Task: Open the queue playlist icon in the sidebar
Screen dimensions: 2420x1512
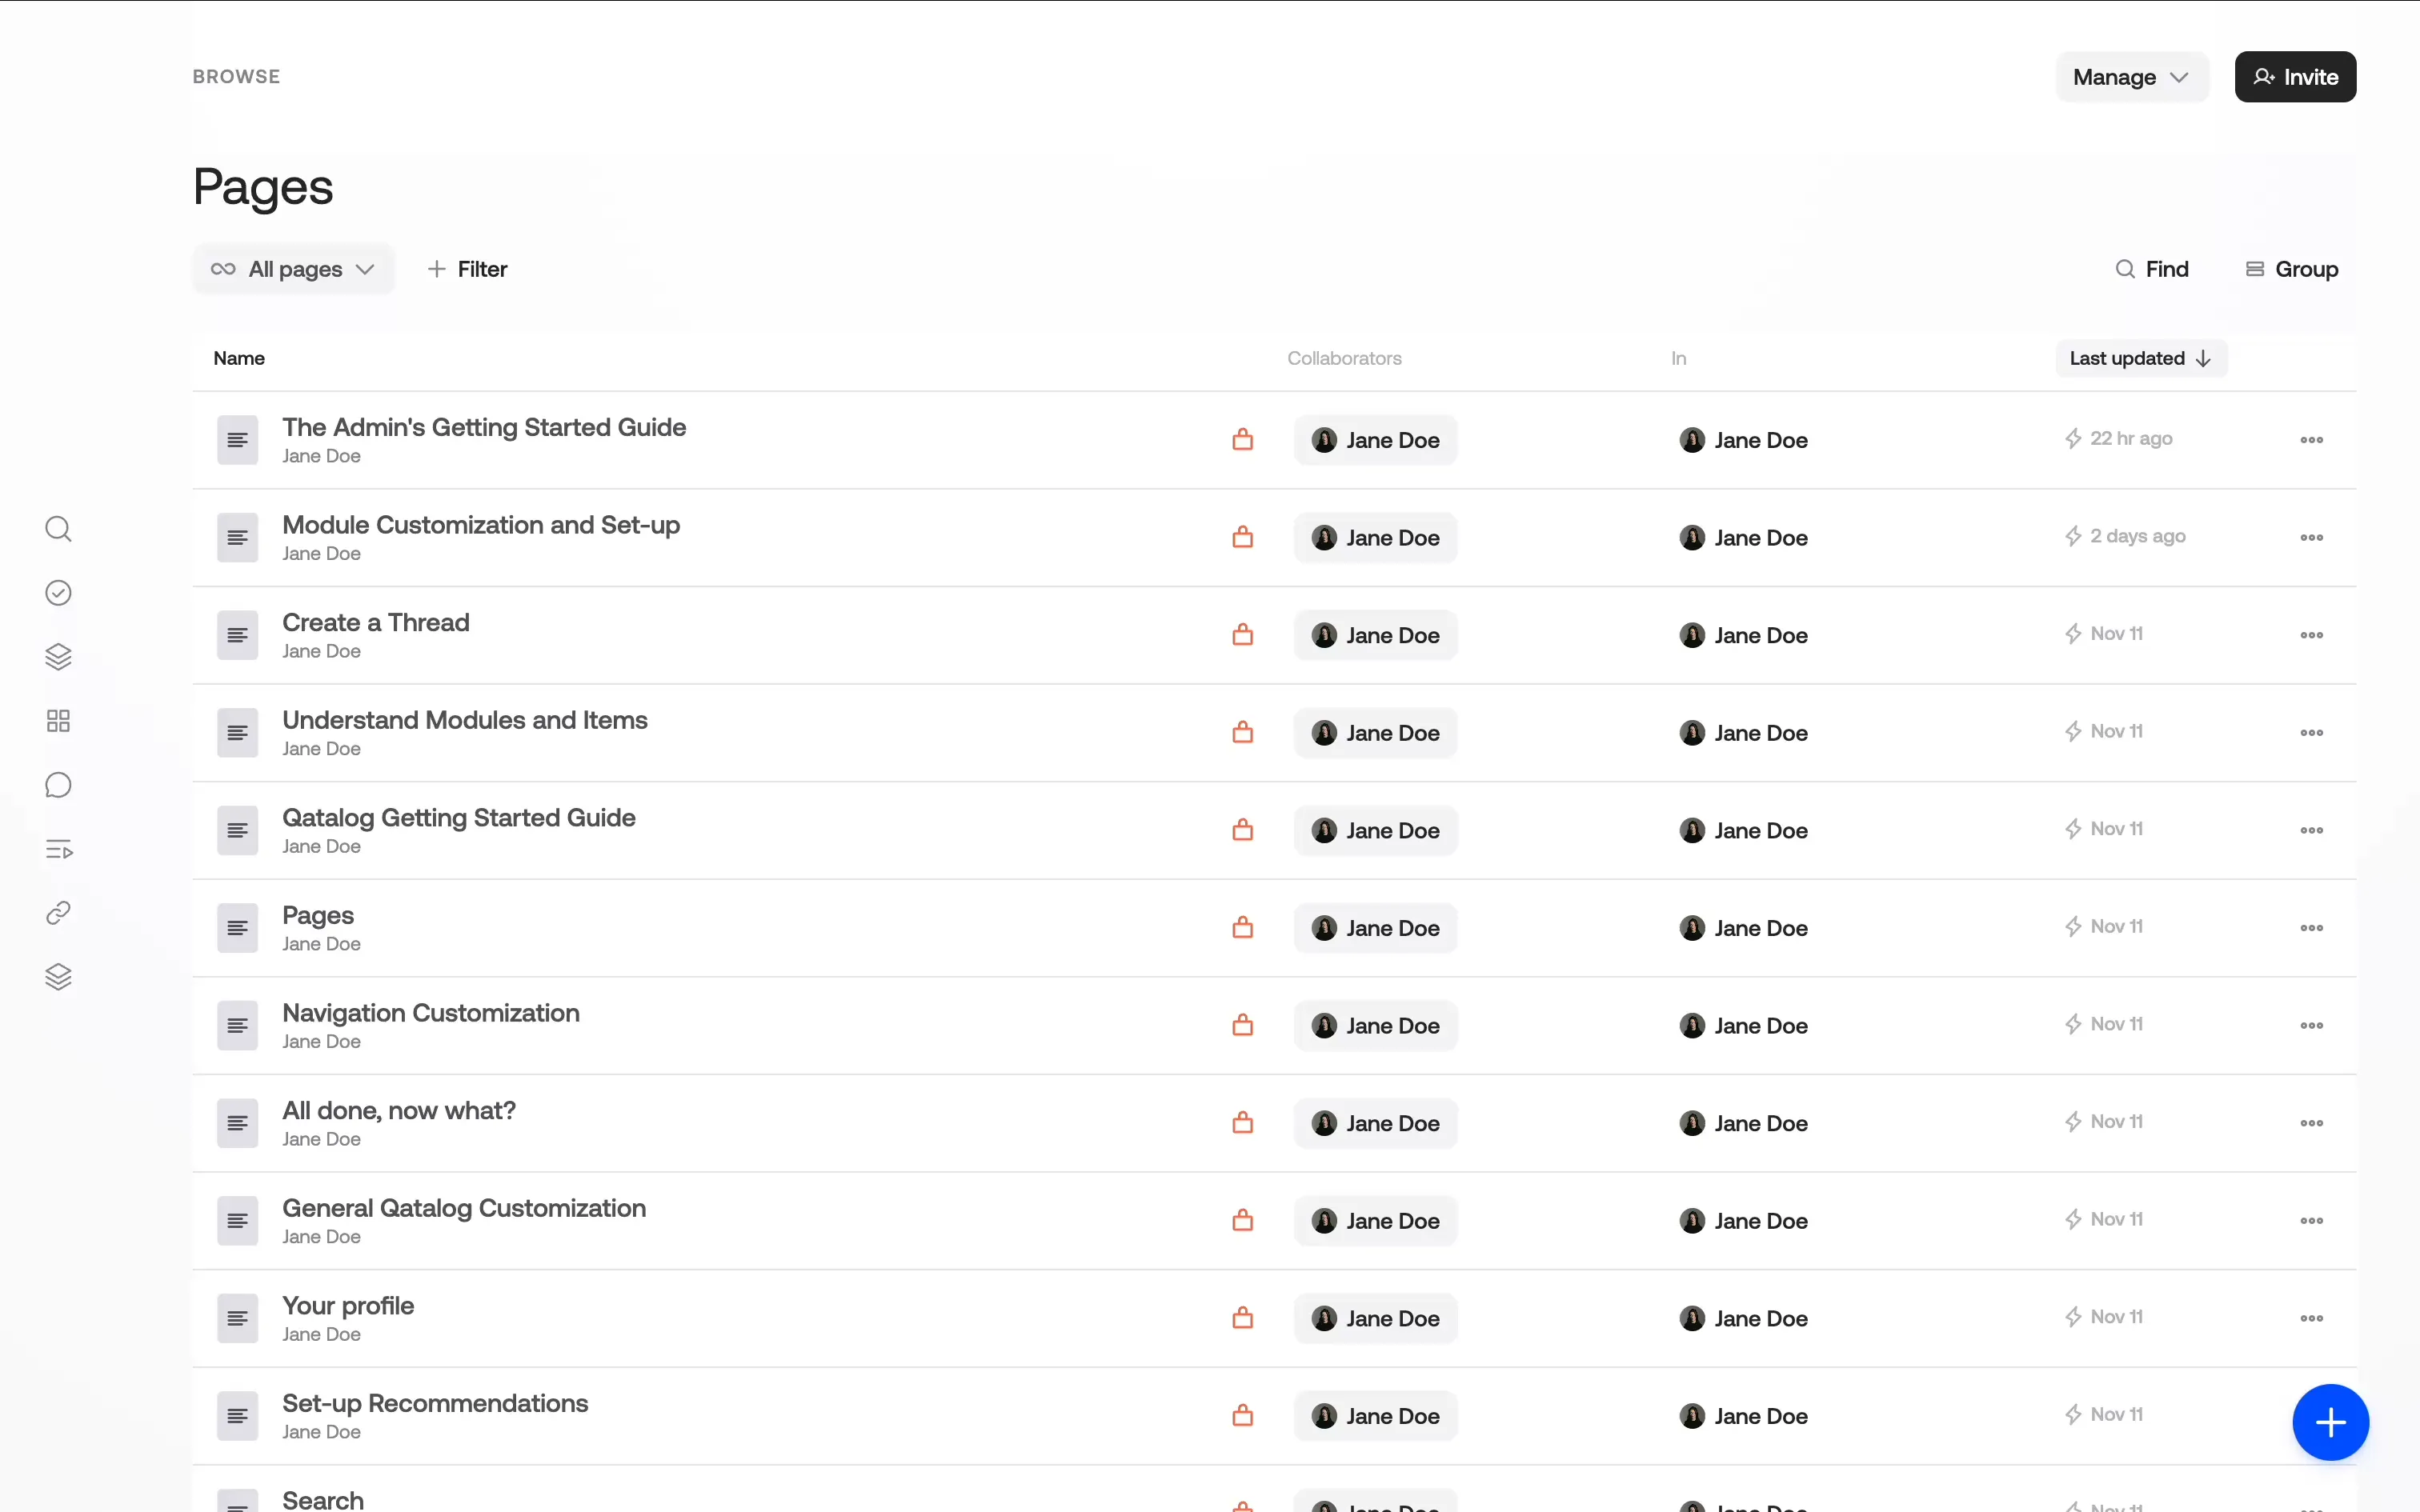Action: 58,849
